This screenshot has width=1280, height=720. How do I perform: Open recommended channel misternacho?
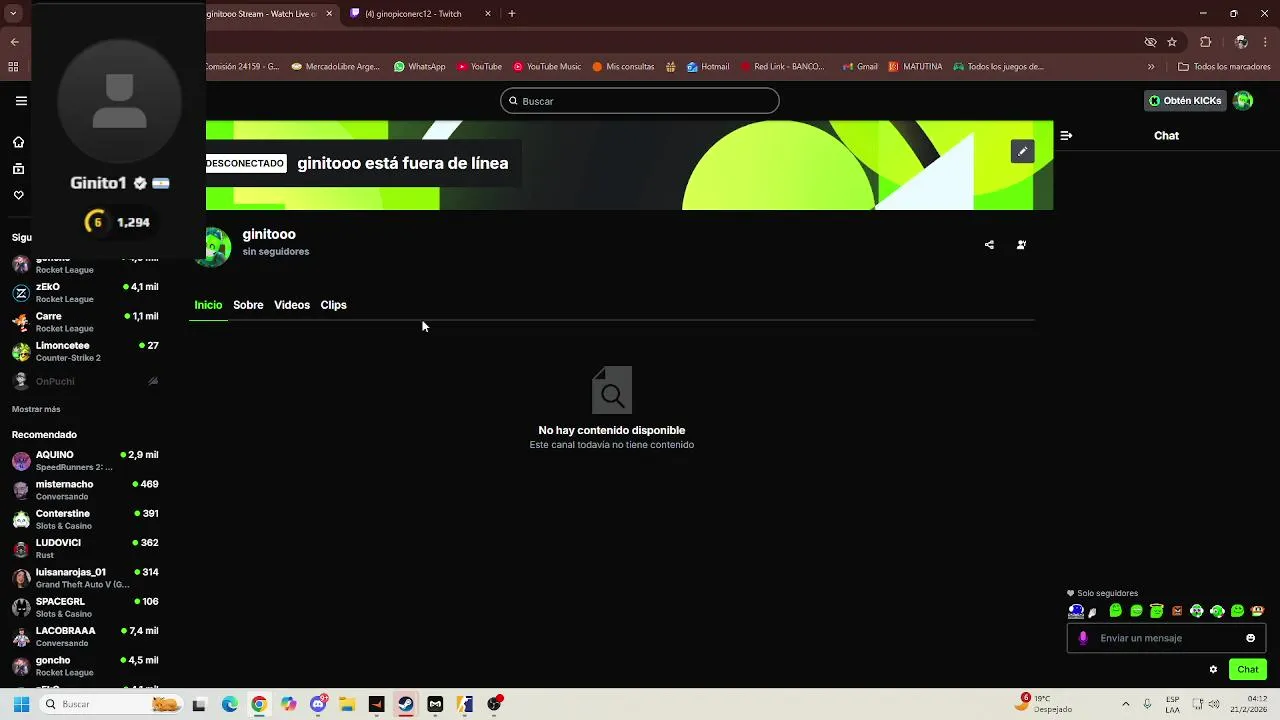pos(85,490)
